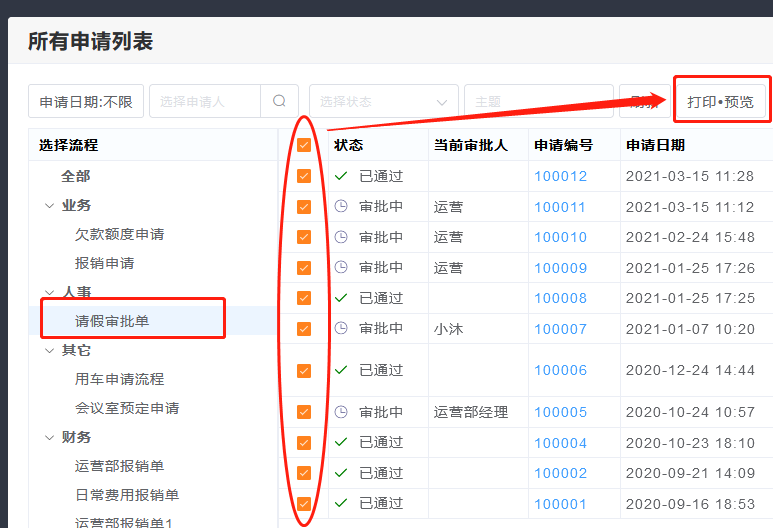This screenshot has width=773, height=528.
Task: Select 用车申请流程 in the process tree
Action: [119, 379]
